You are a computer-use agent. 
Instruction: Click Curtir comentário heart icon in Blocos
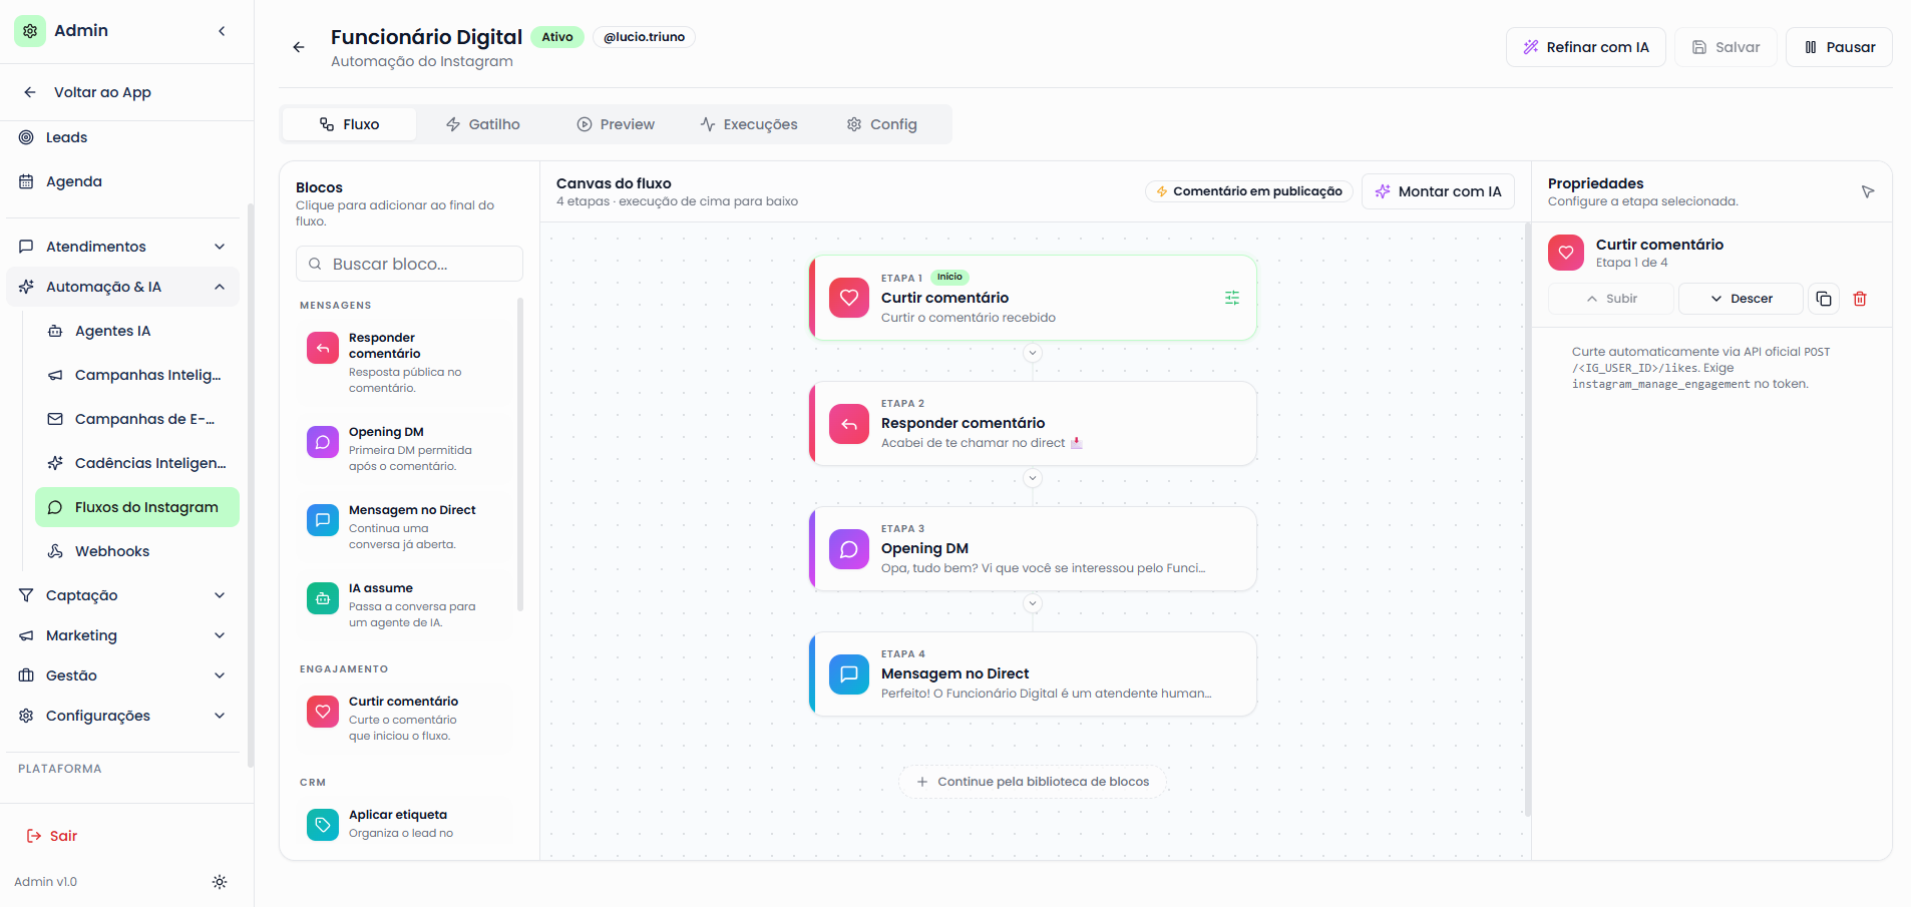(322, 712)
